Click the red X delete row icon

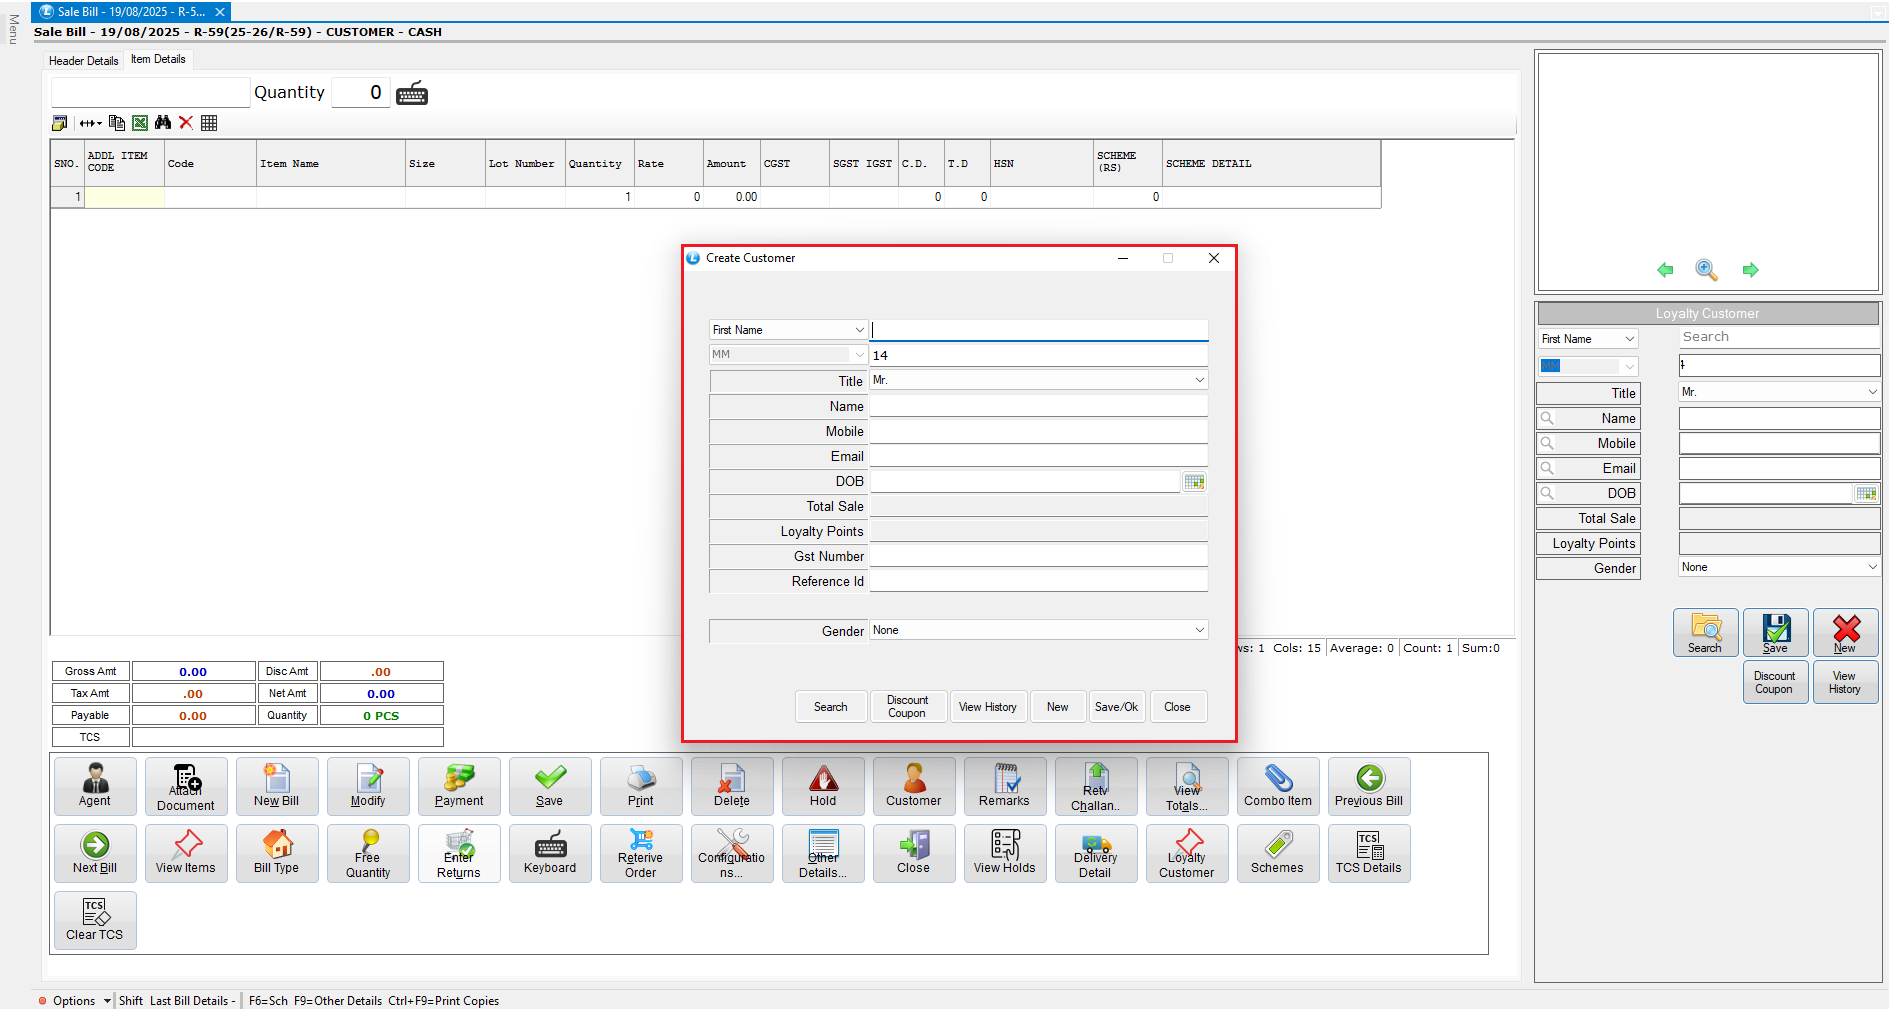(x=186, y=123)
